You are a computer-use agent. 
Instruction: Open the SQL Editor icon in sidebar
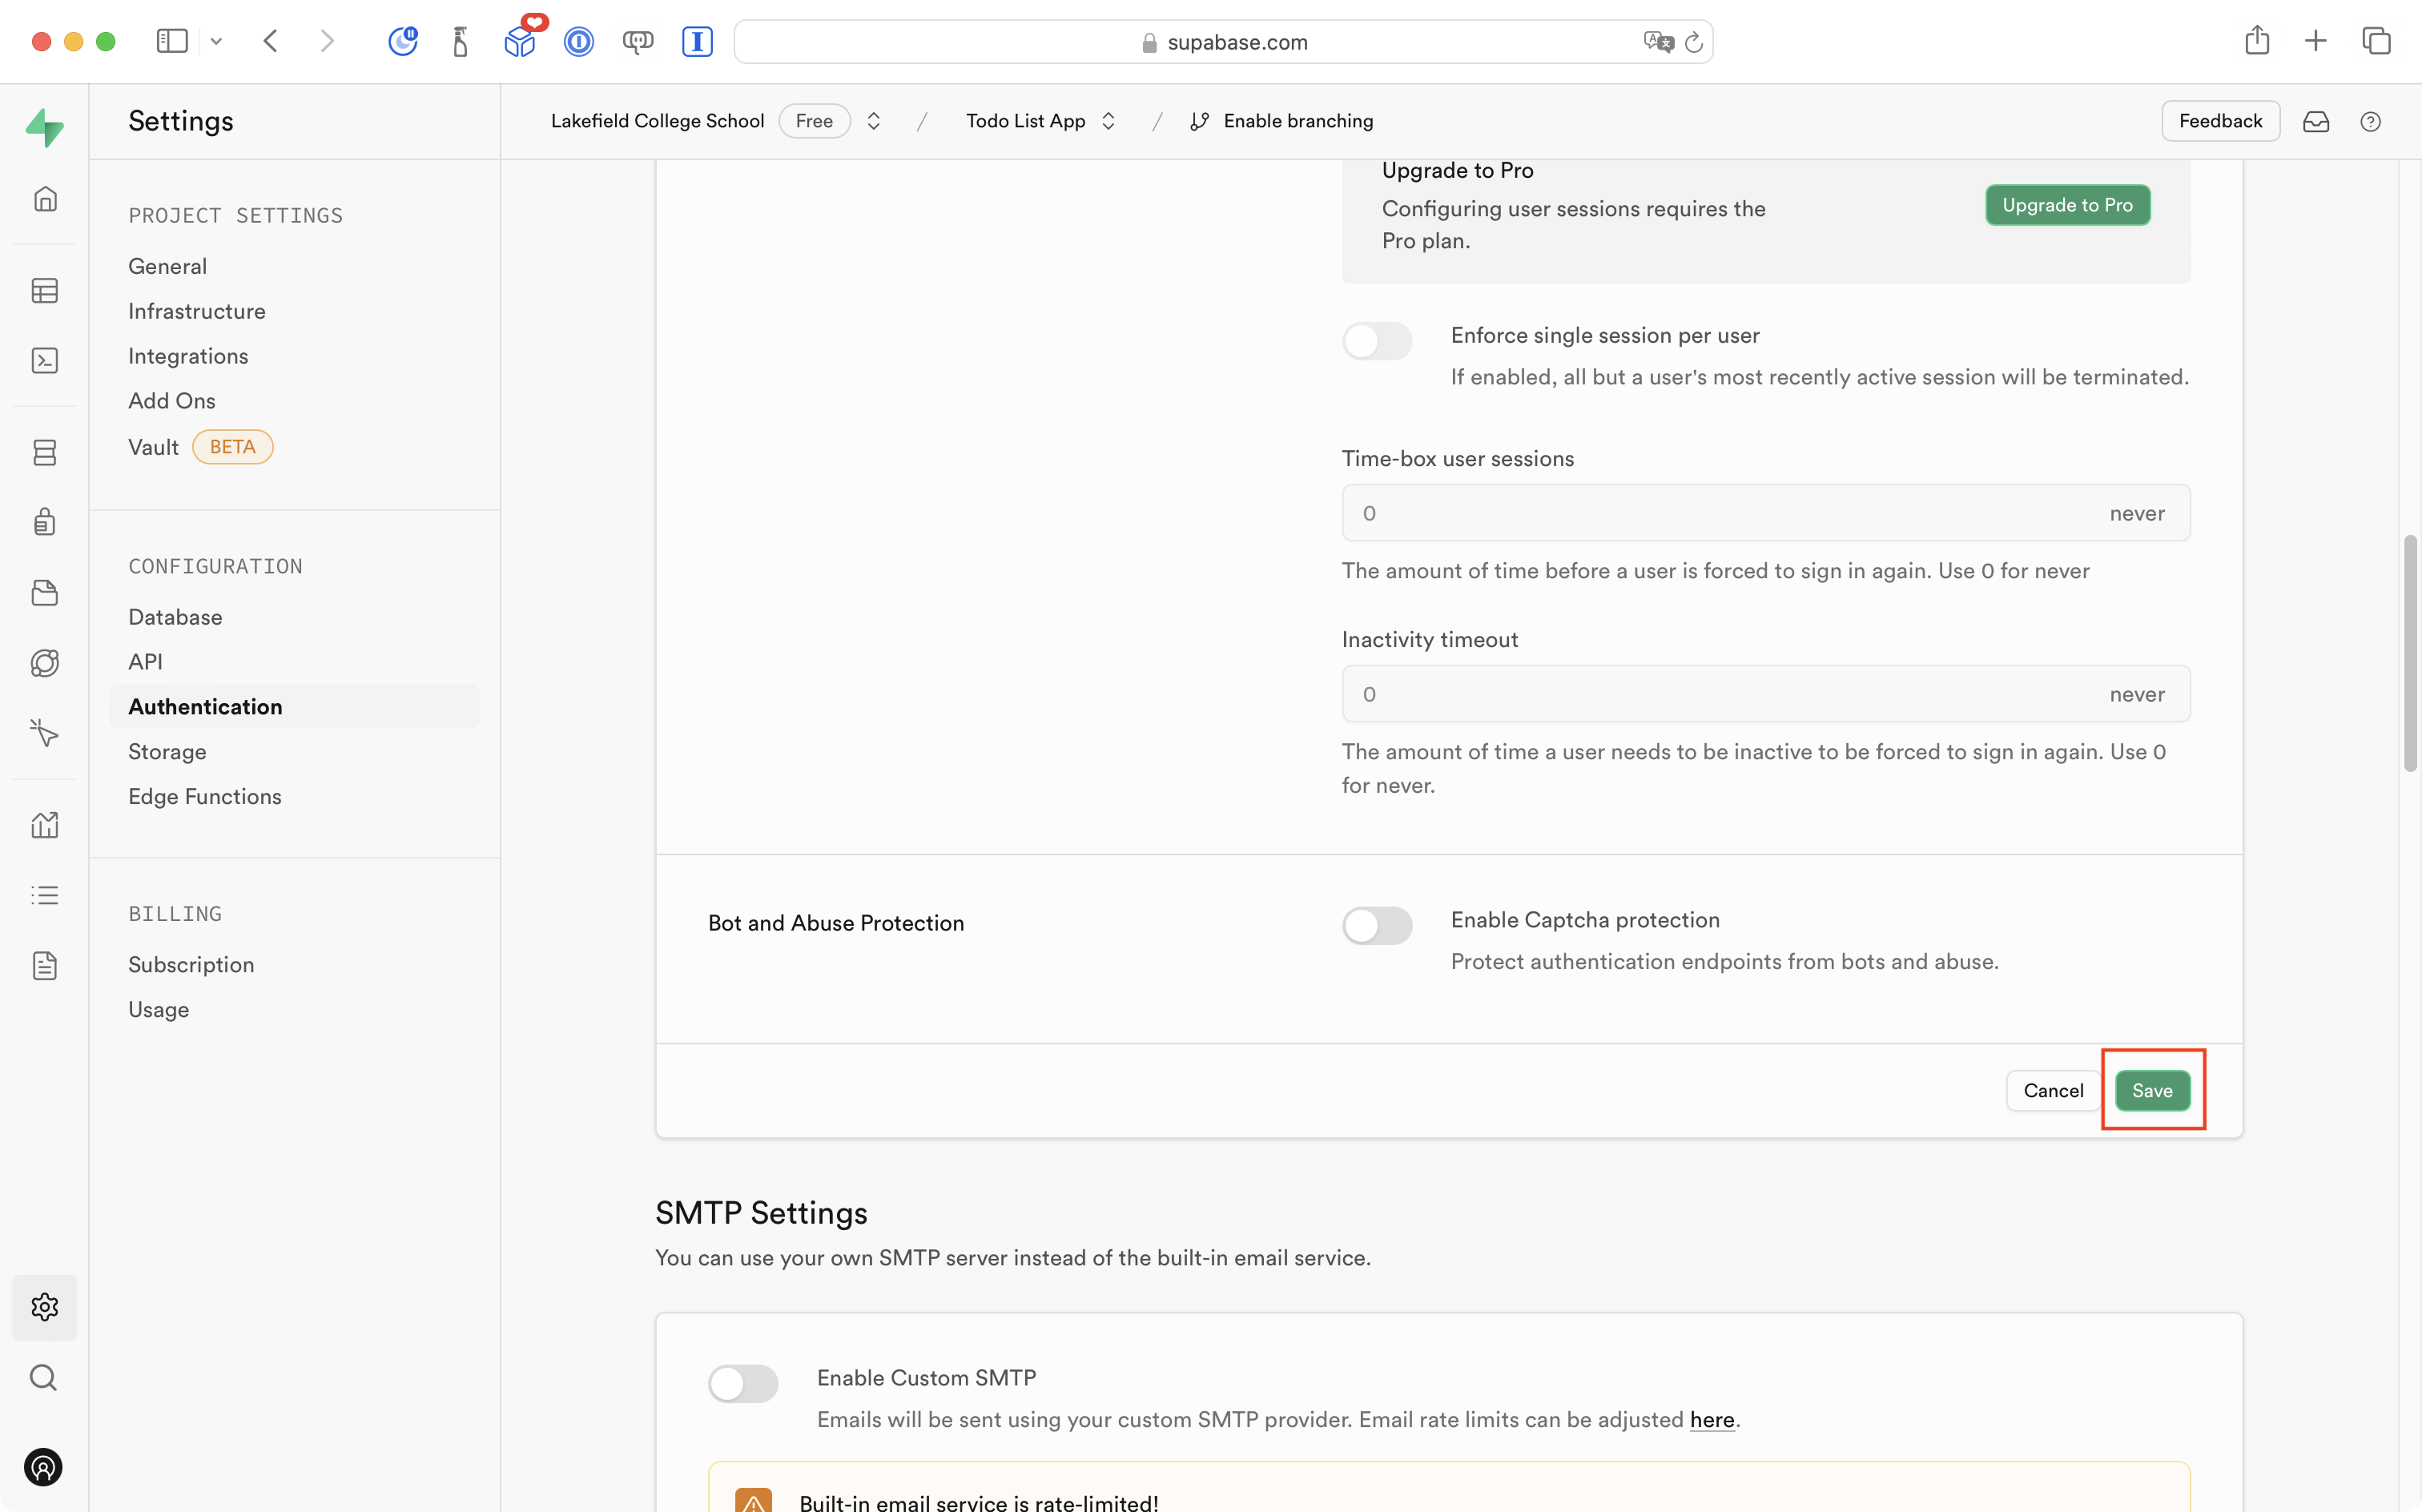pos(44,360)
